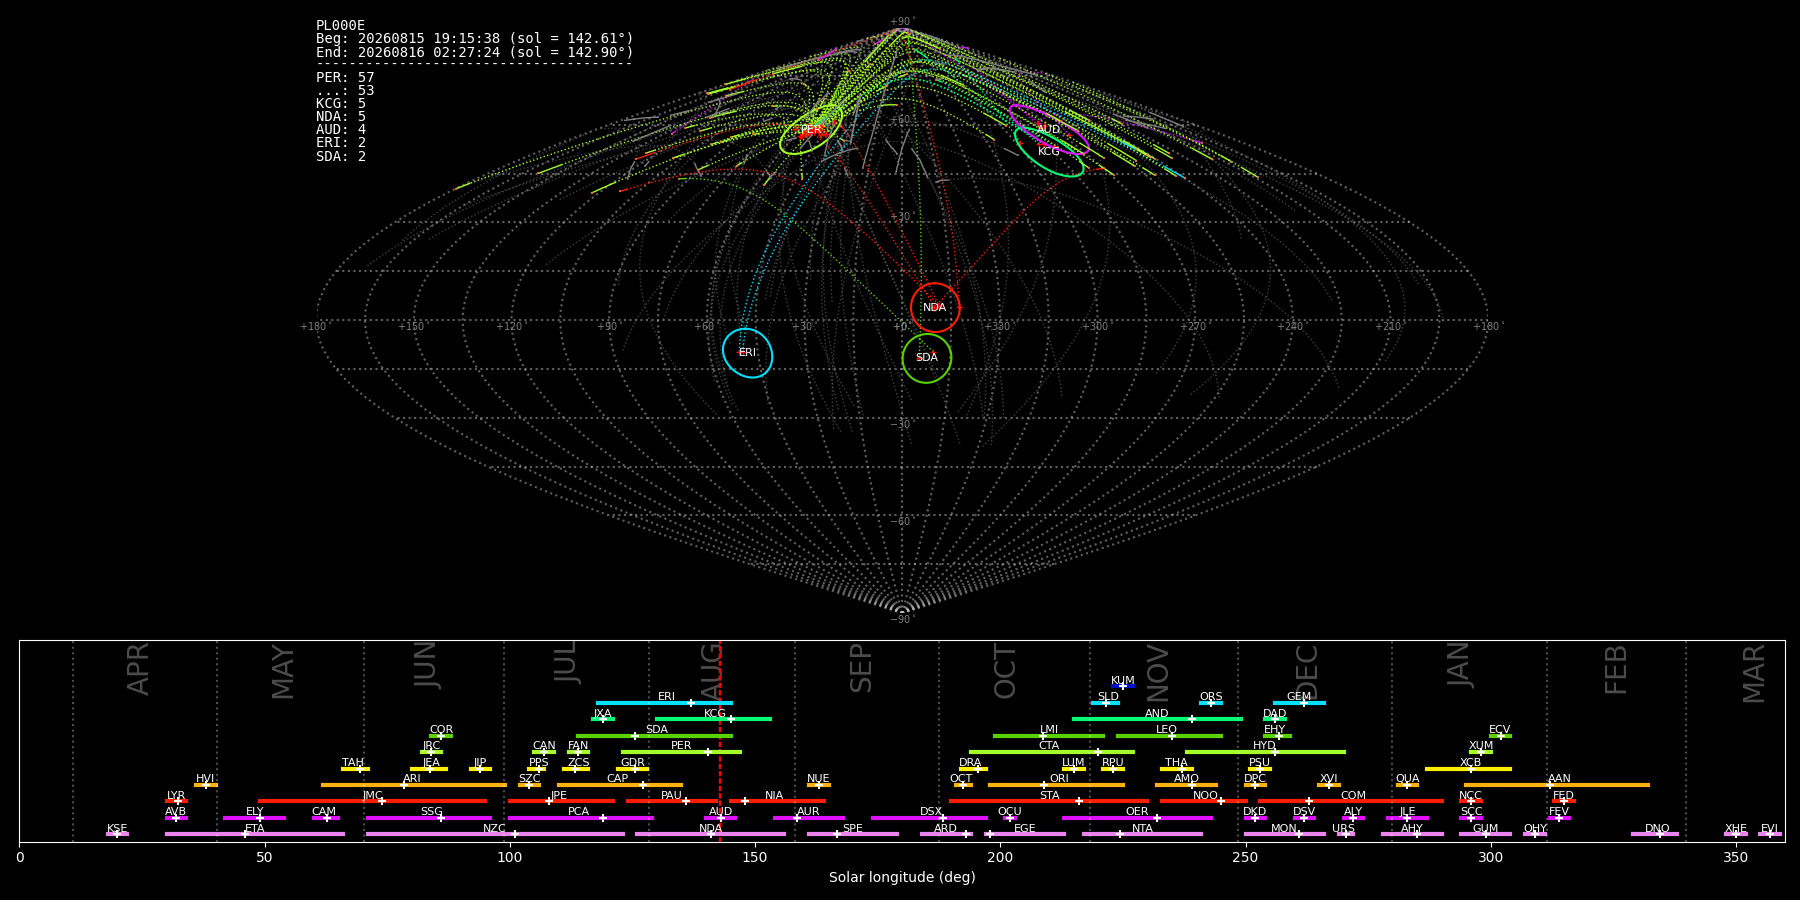
Task: Select the CAP orange shower bar
Action: [620, 785]
